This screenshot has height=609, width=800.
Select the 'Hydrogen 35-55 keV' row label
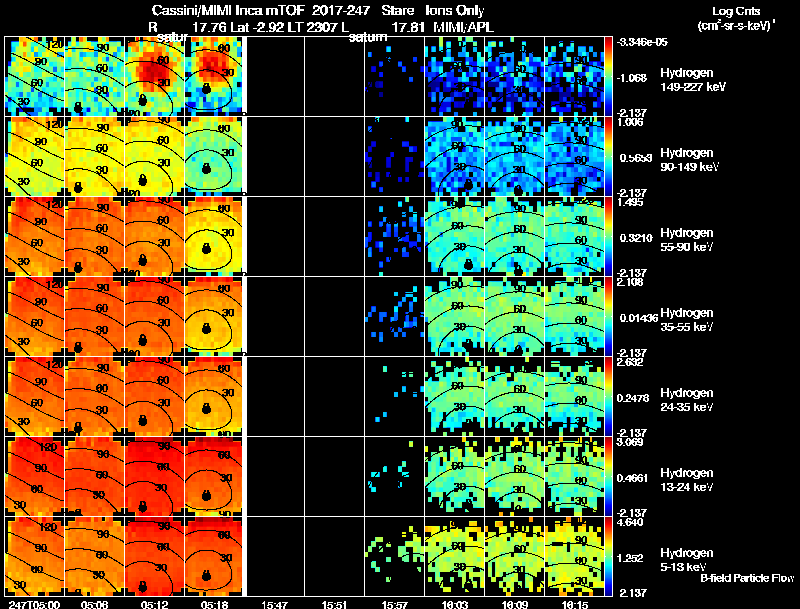pos(687,320)
